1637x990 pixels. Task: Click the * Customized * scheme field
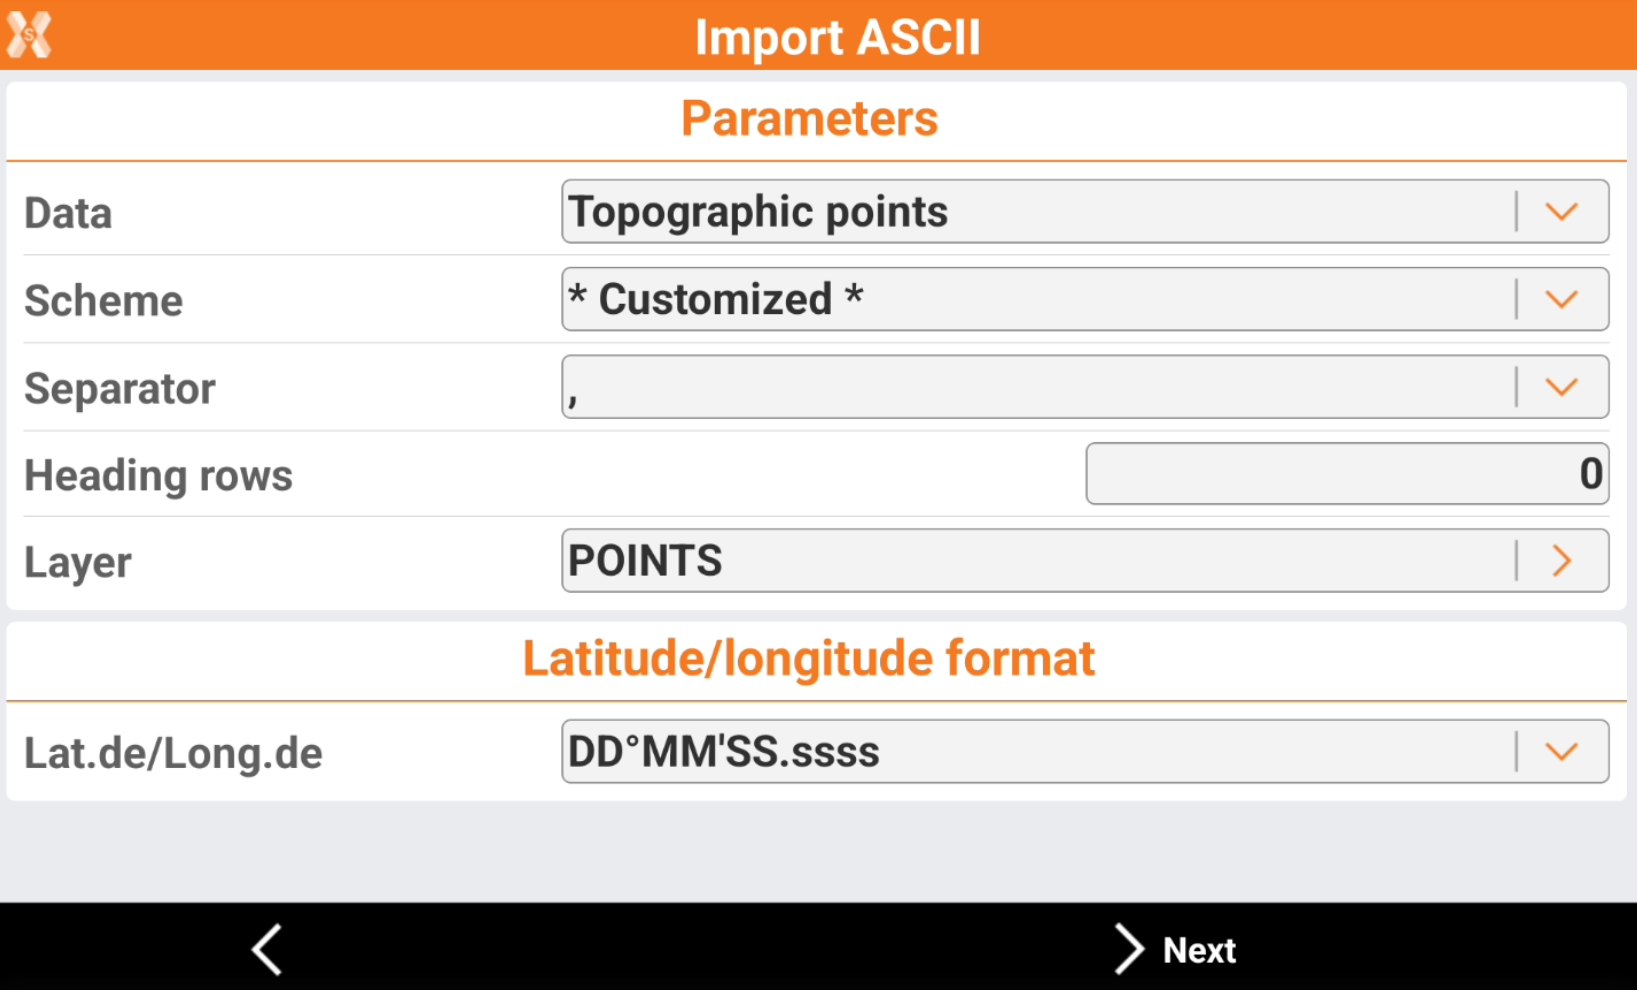[x=1035, y=299]
